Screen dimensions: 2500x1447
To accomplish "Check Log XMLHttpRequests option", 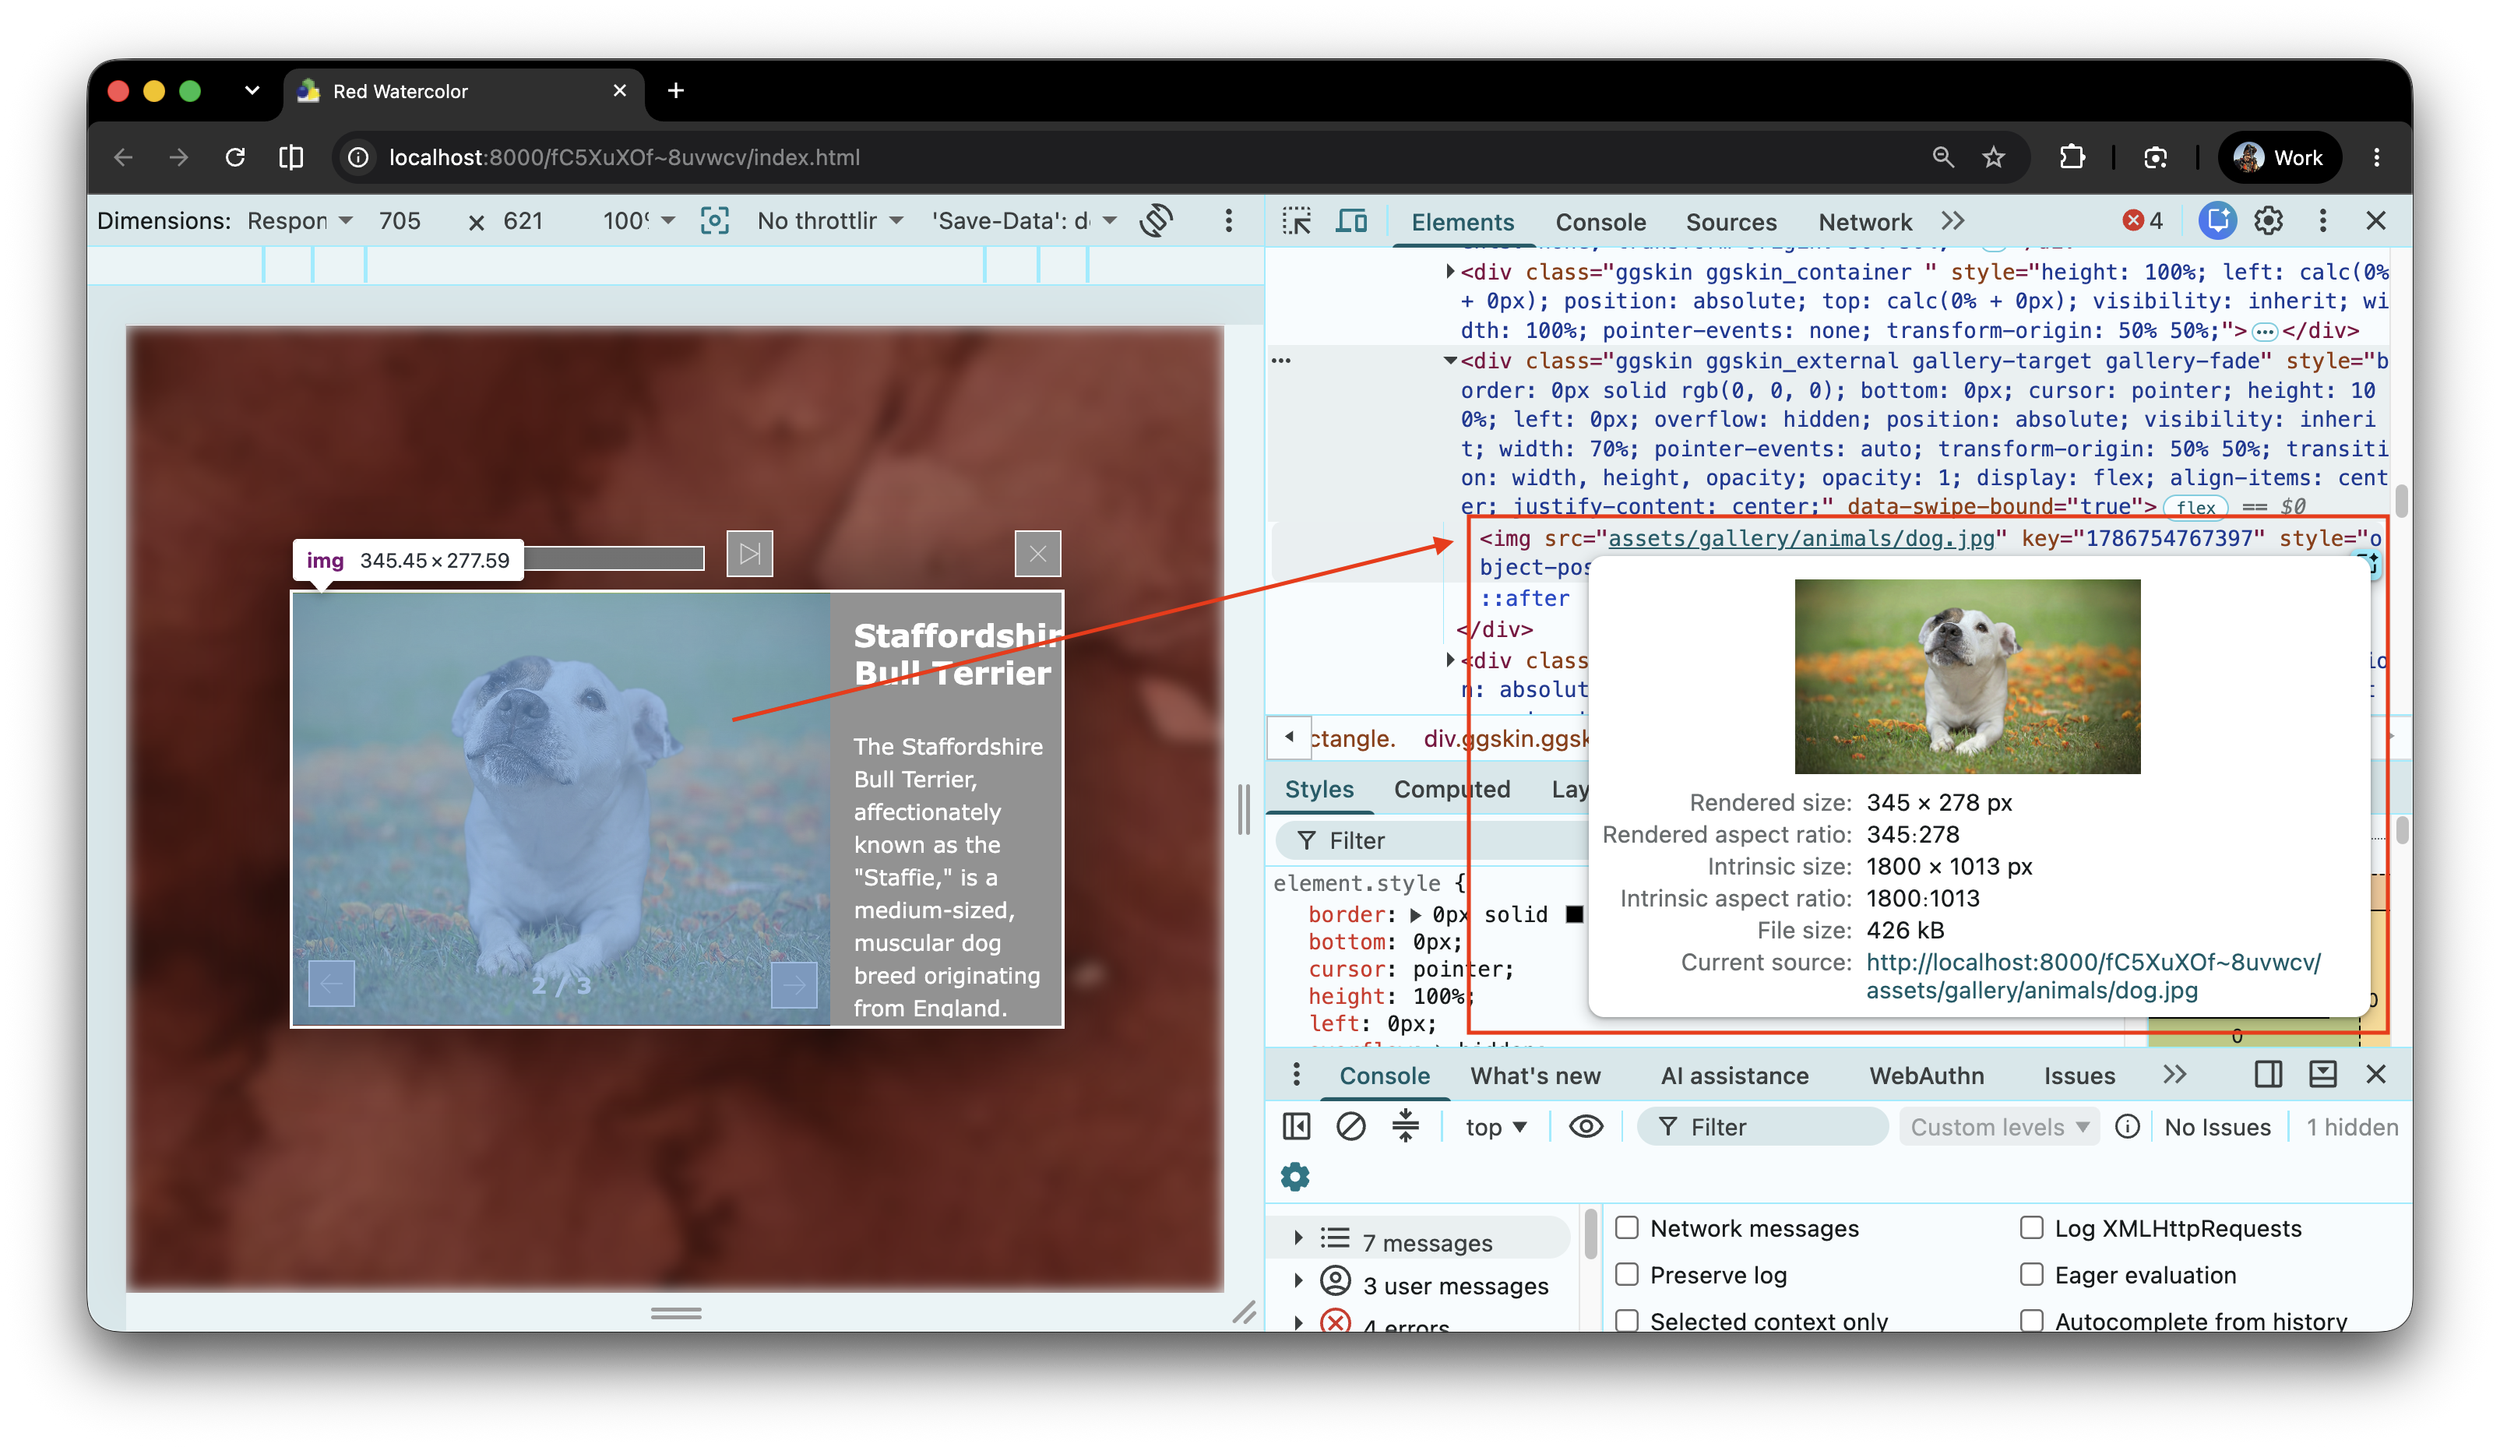I will coord(2031,1227).
